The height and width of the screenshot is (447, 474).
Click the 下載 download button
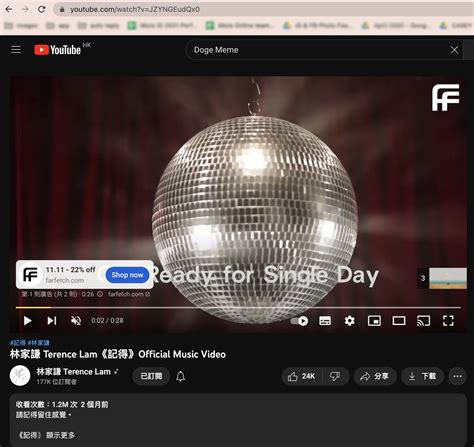pyautogui.click(x=422, y=376)
